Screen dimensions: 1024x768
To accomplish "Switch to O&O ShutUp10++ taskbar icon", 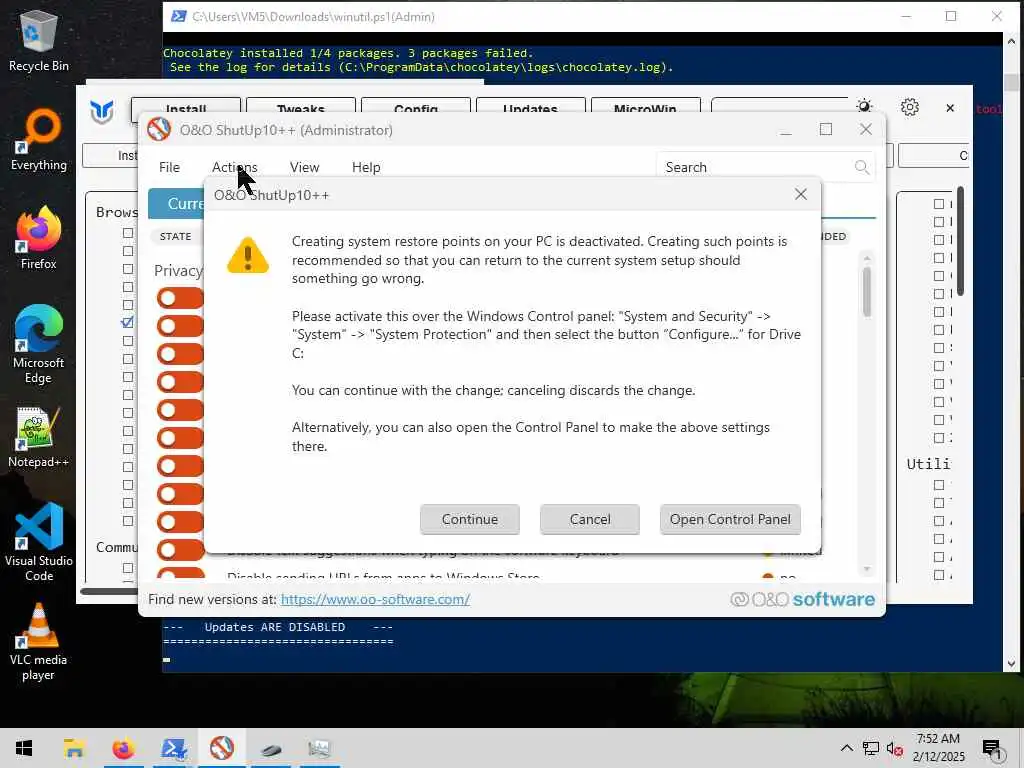I will [x=222, y=748].
